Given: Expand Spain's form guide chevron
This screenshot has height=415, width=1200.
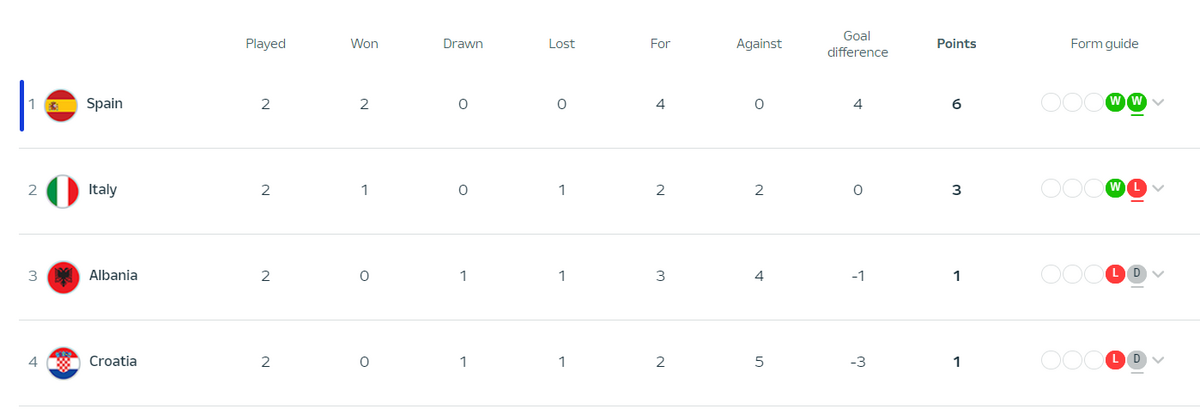Looking at the screenshot, I should 1158,103.
